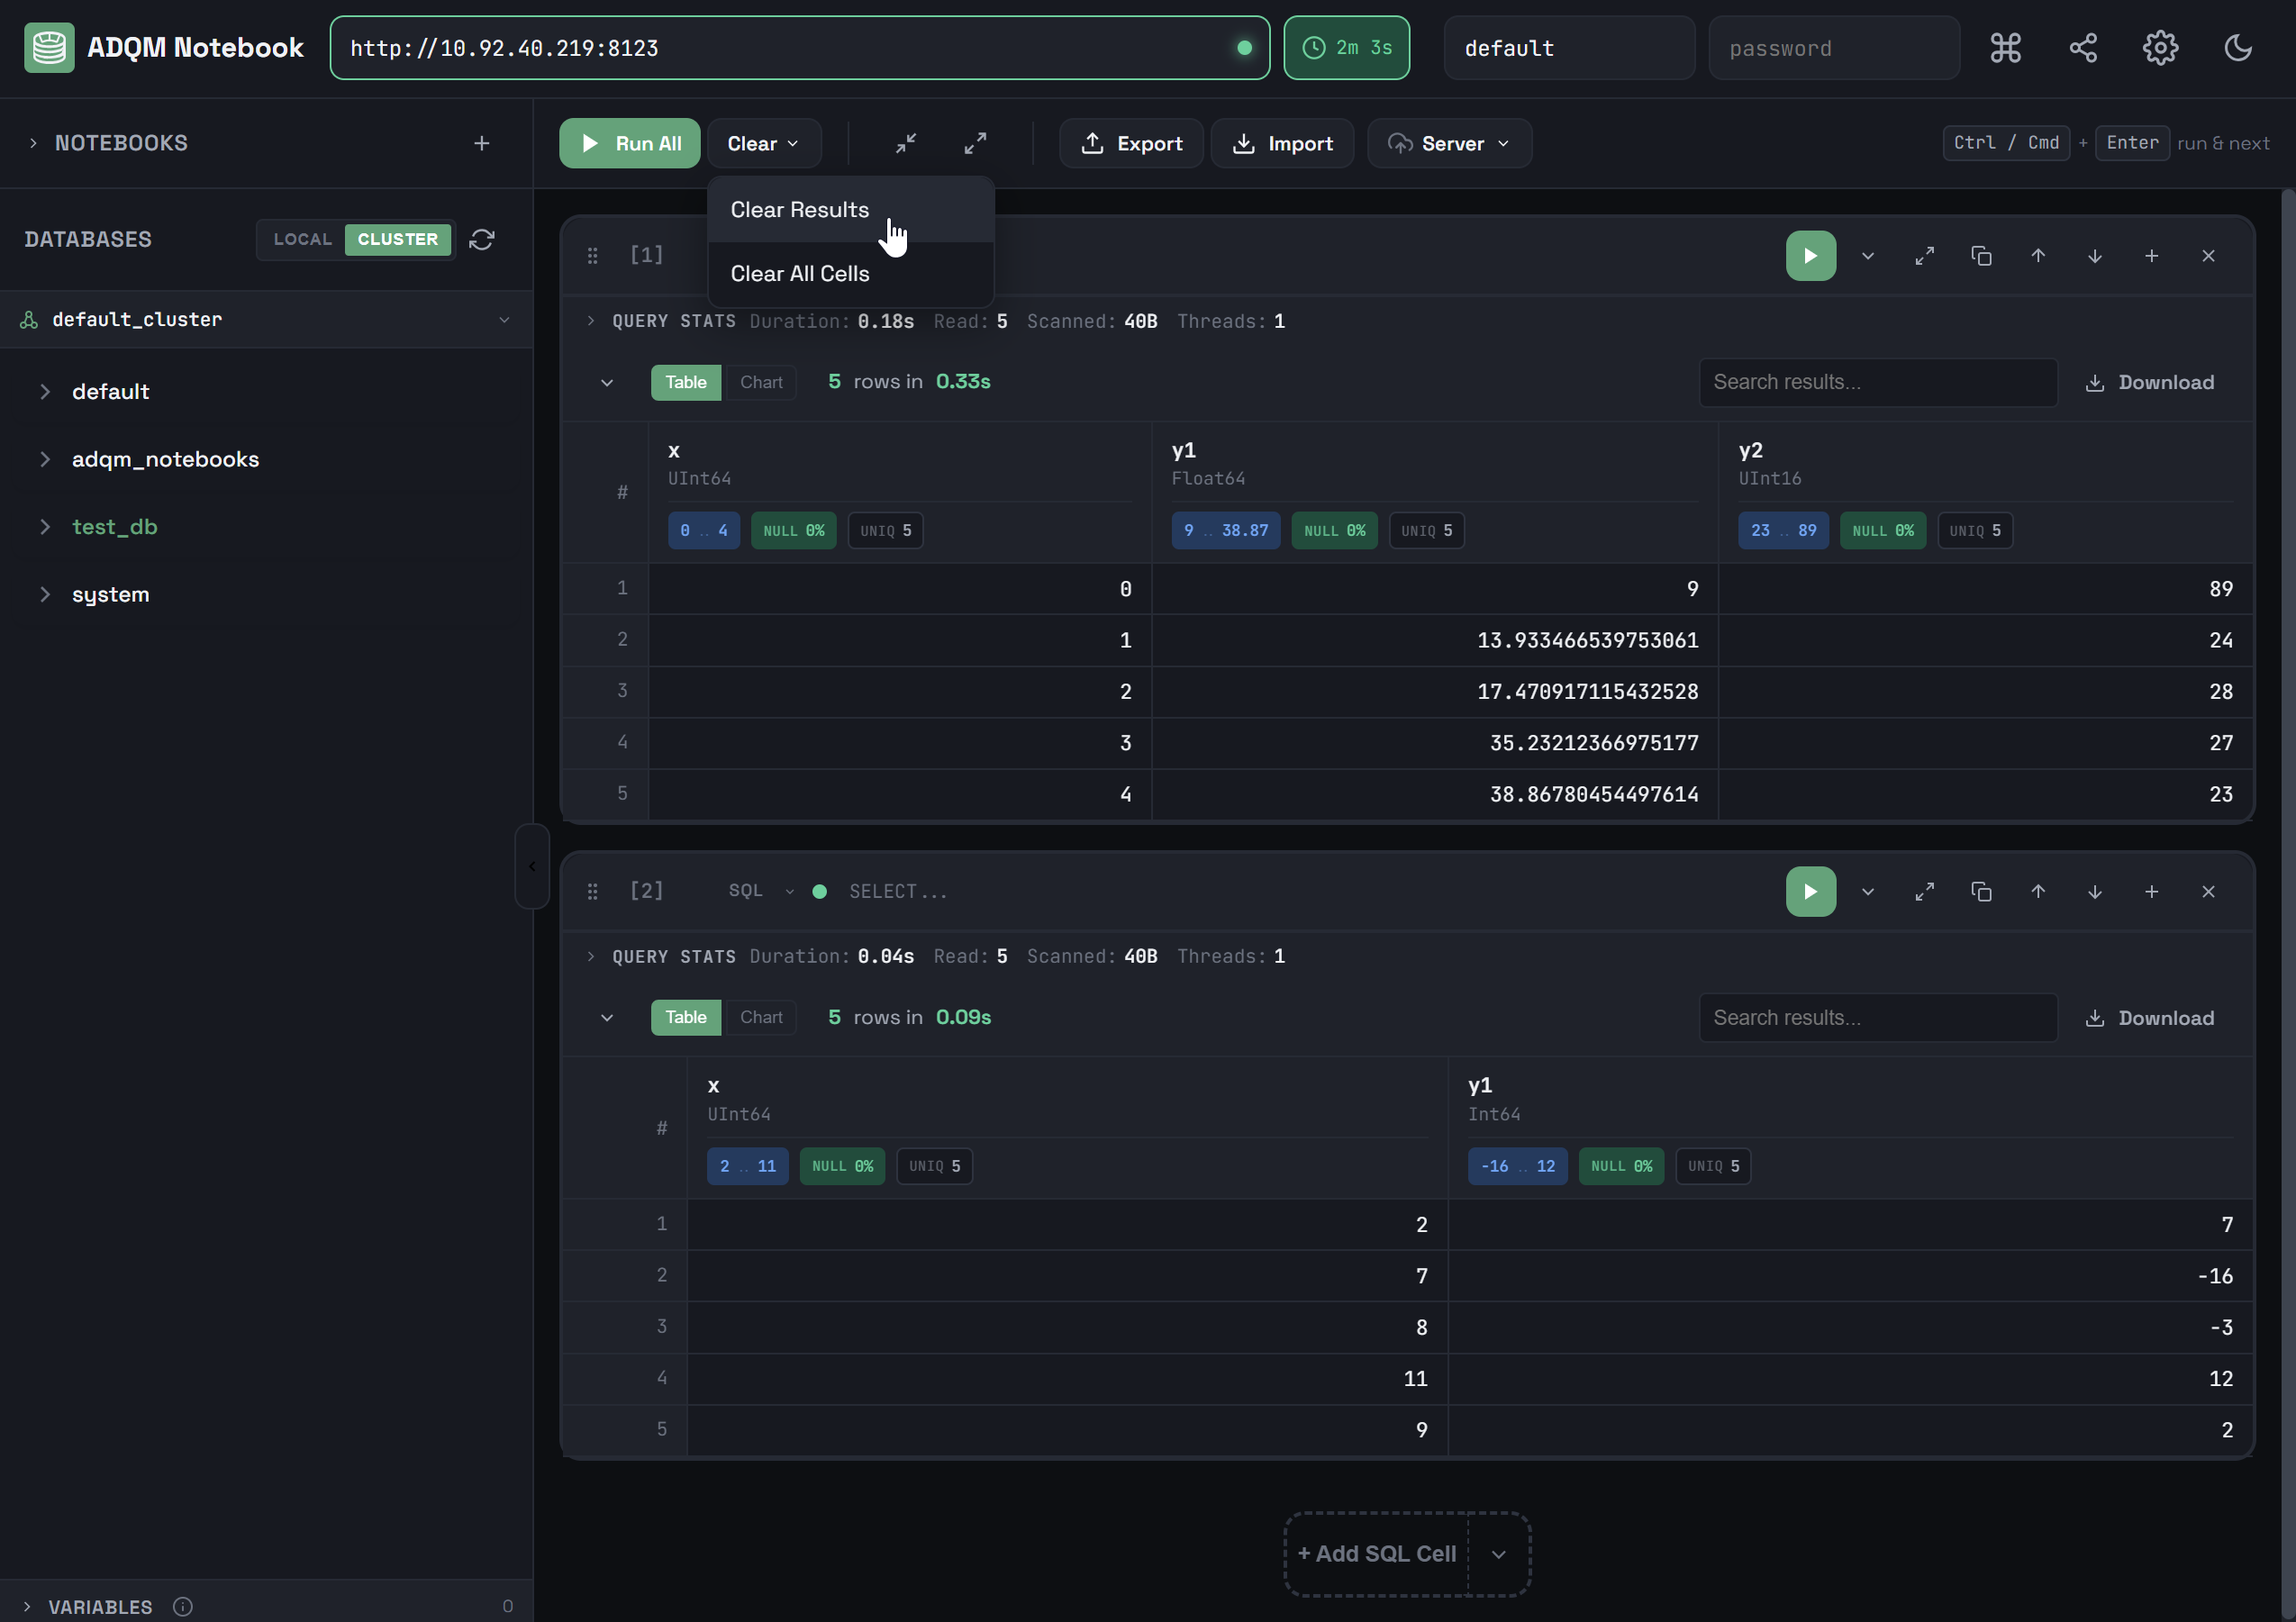Click Search results field in cell [2]
Screen dimensions: 2296x1622
(1877, 1018)
